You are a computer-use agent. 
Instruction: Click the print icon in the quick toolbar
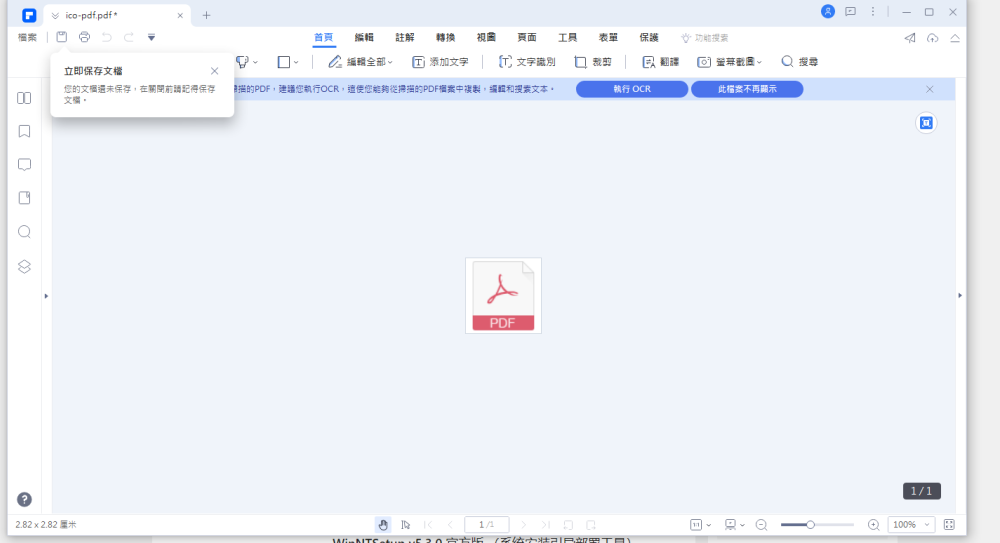(x=84, y=37)
